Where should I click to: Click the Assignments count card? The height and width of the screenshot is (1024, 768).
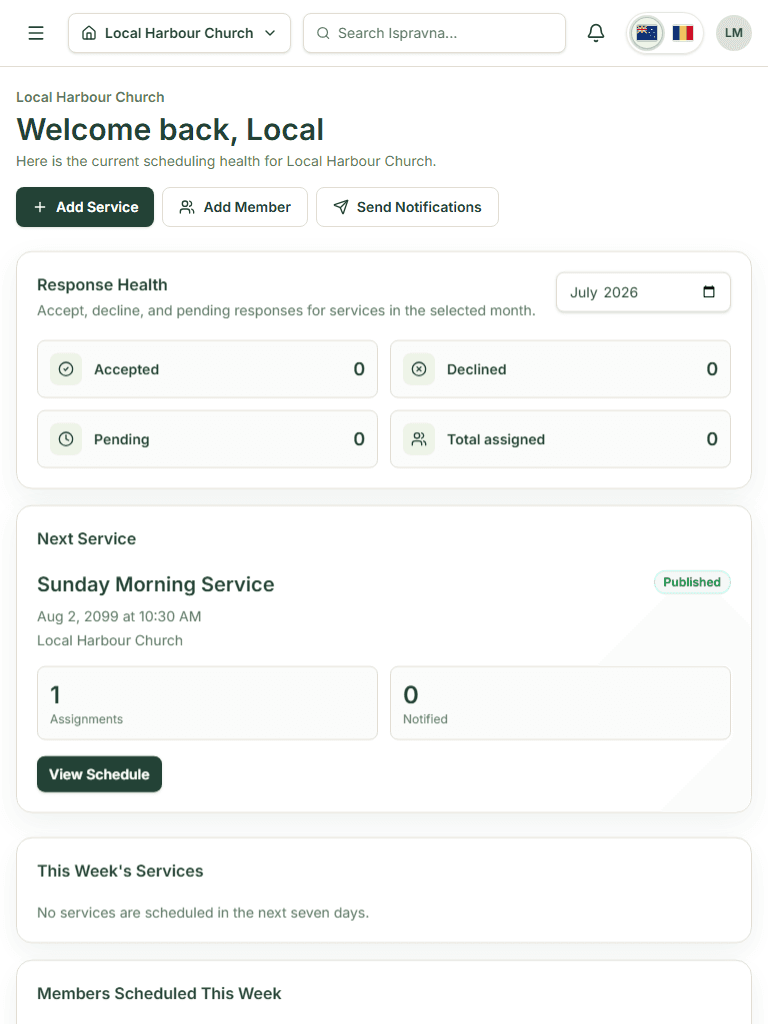pyautogui.click(x=208, y=703)
